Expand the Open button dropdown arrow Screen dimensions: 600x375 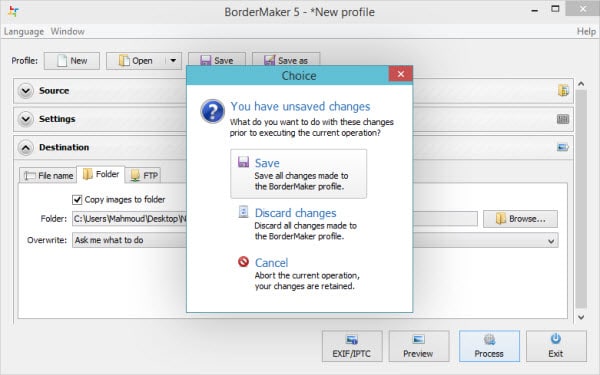(x=173, y=61)
